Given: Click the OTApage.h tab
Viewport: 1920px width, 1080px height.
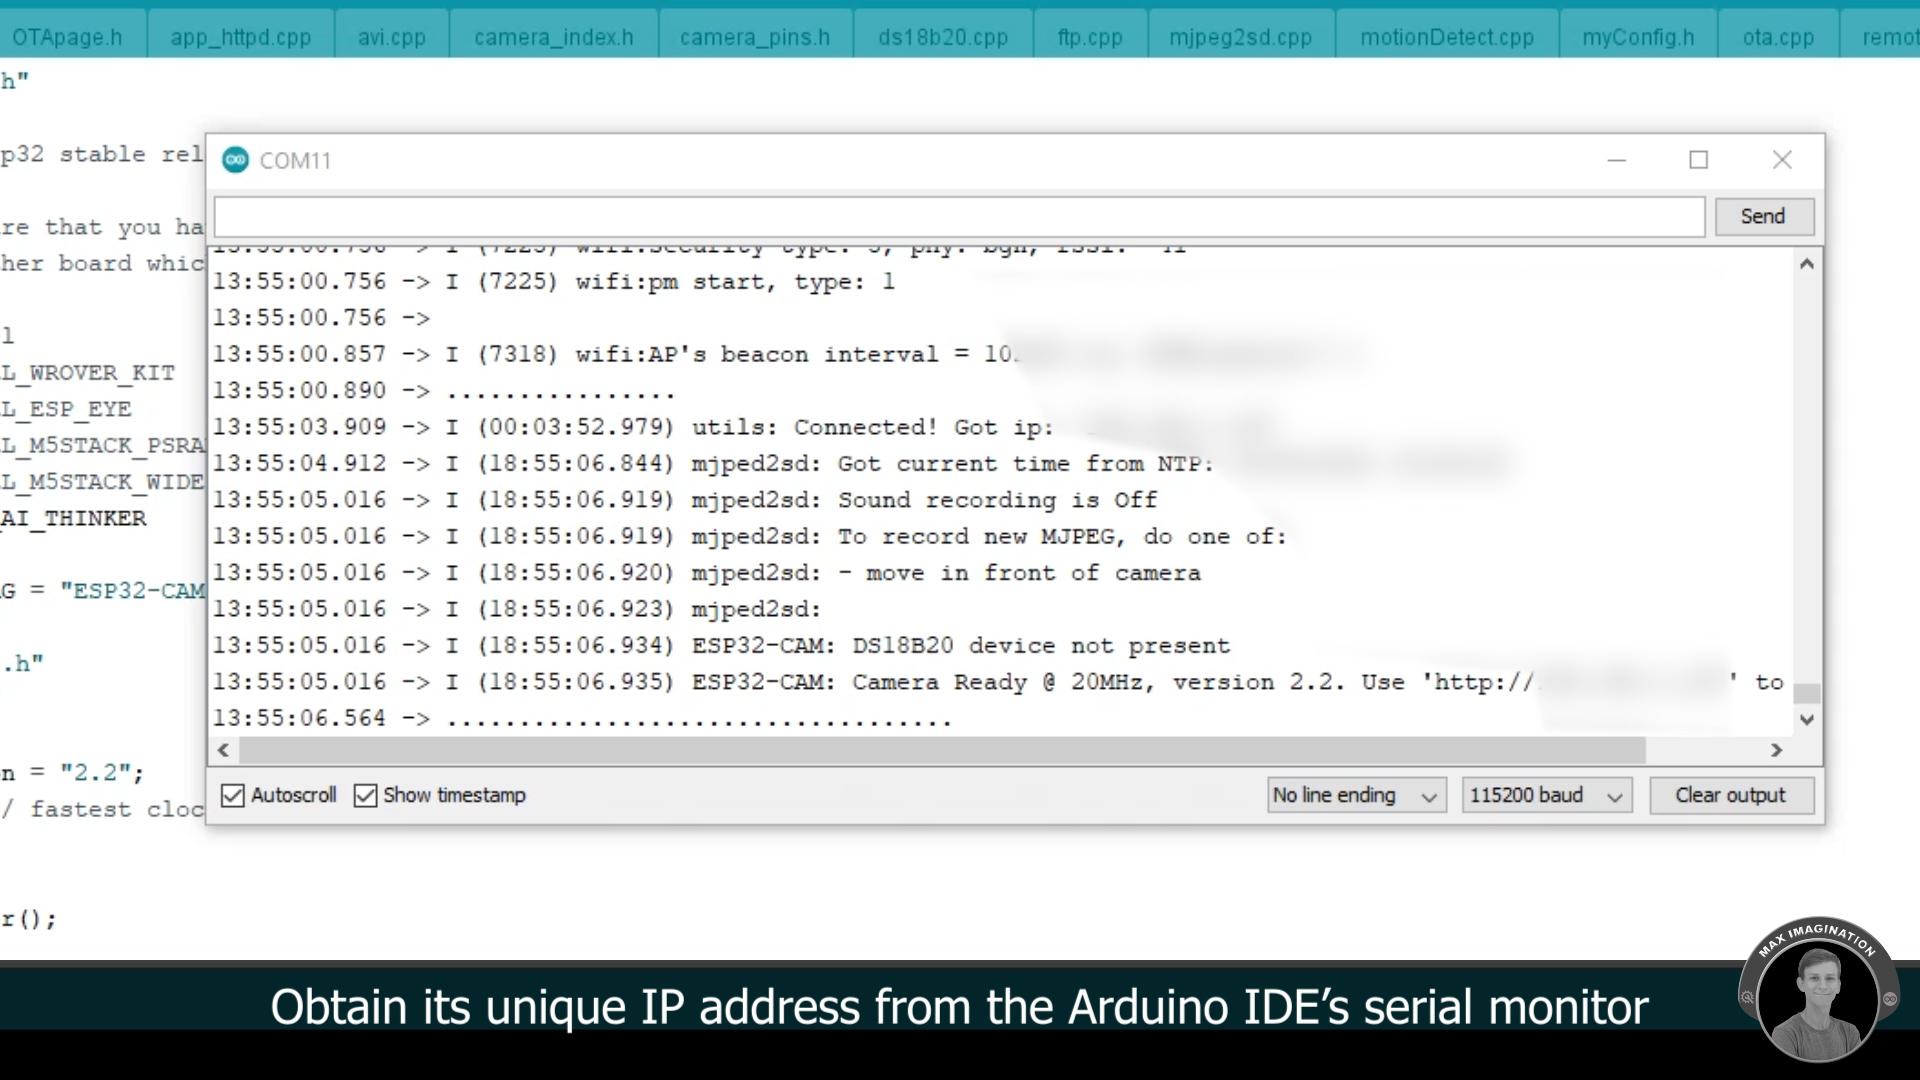Looking at the screenshot, I should tap(67, 37).
